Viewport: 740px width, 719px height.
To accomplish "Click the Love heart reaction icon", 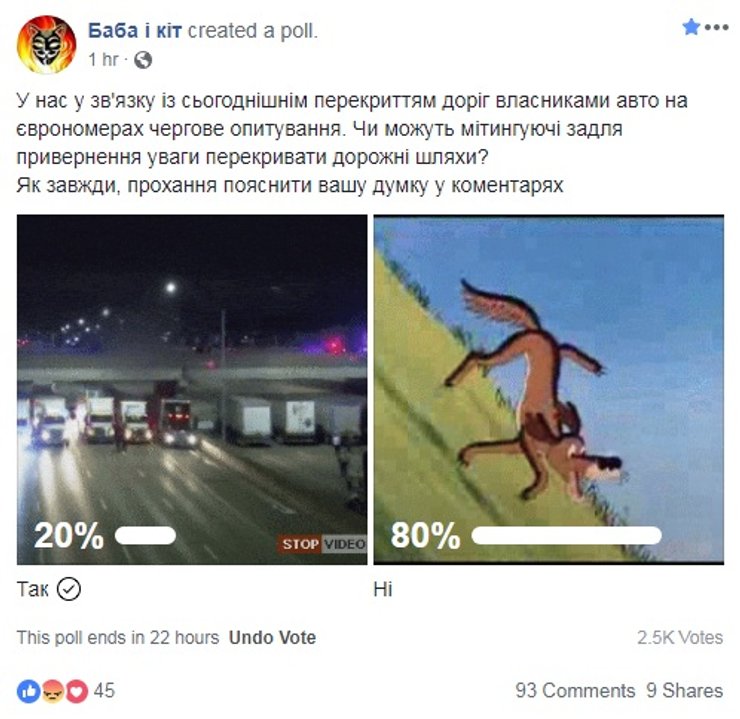I will (x=76, y=692).
